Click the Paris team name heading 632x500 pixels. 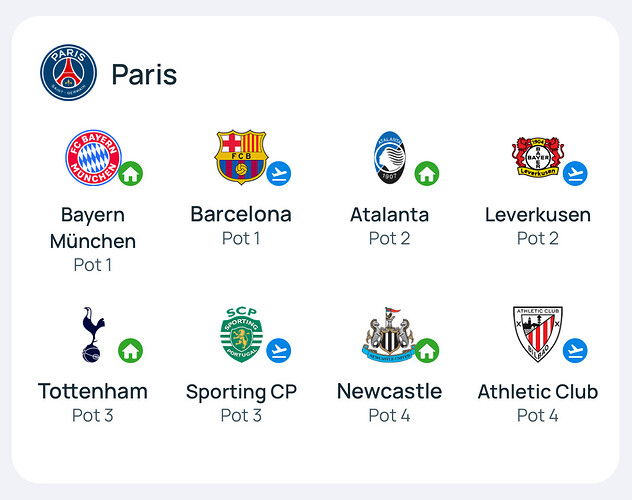click(144, 75)
